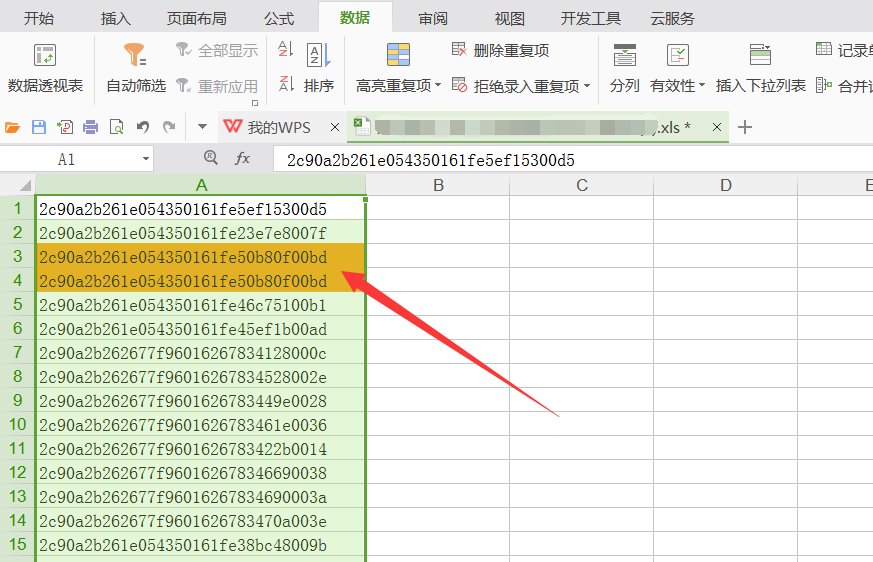The height and width of the screenshot is (562, 873).
Task: Close the .xls document tab
Action: (717, 128)
